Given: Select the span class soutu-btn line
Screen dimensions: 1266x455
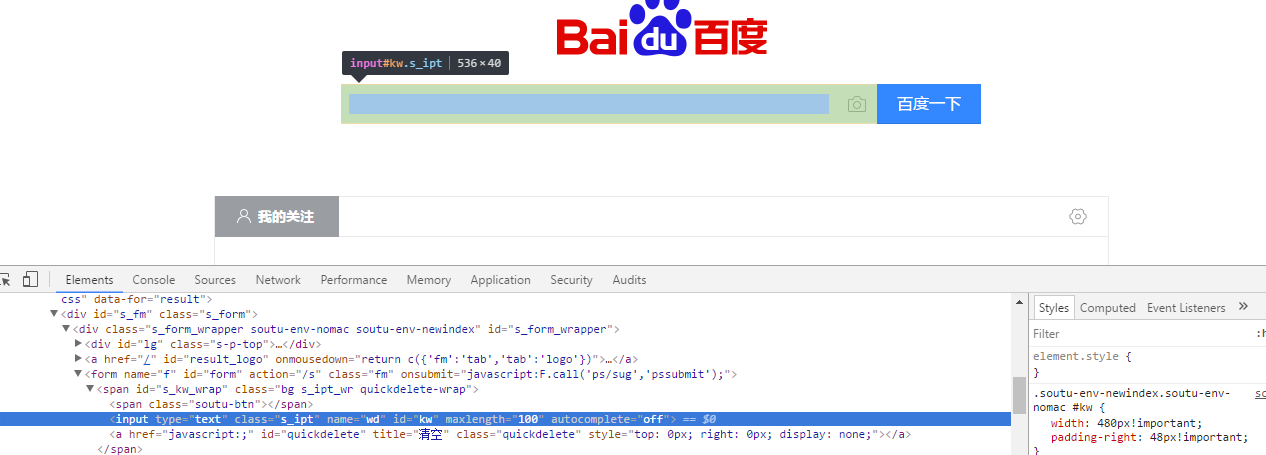Looking at the screenshot, I should tap(211, 404).
